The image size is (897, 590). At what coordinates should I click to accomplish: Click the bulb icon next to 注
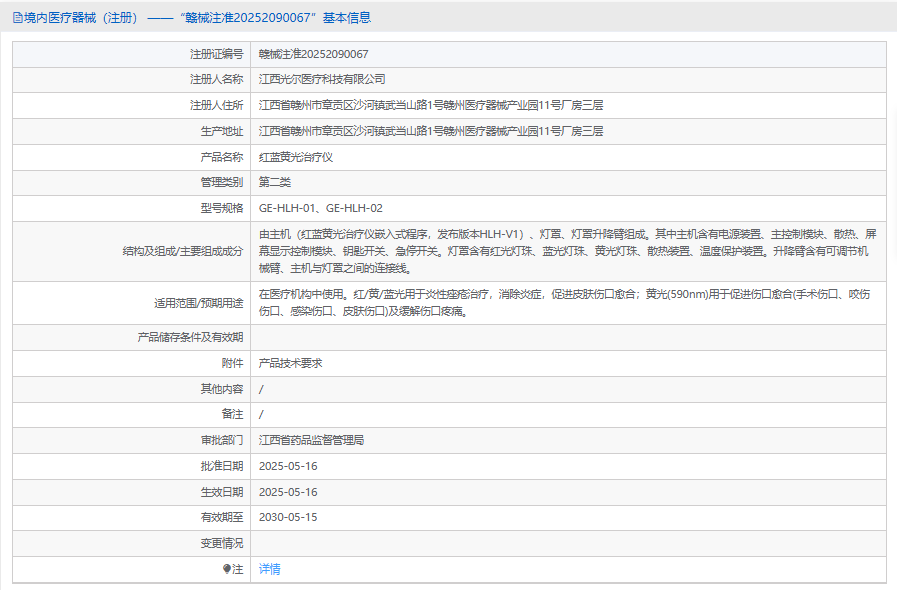(227, 569)
